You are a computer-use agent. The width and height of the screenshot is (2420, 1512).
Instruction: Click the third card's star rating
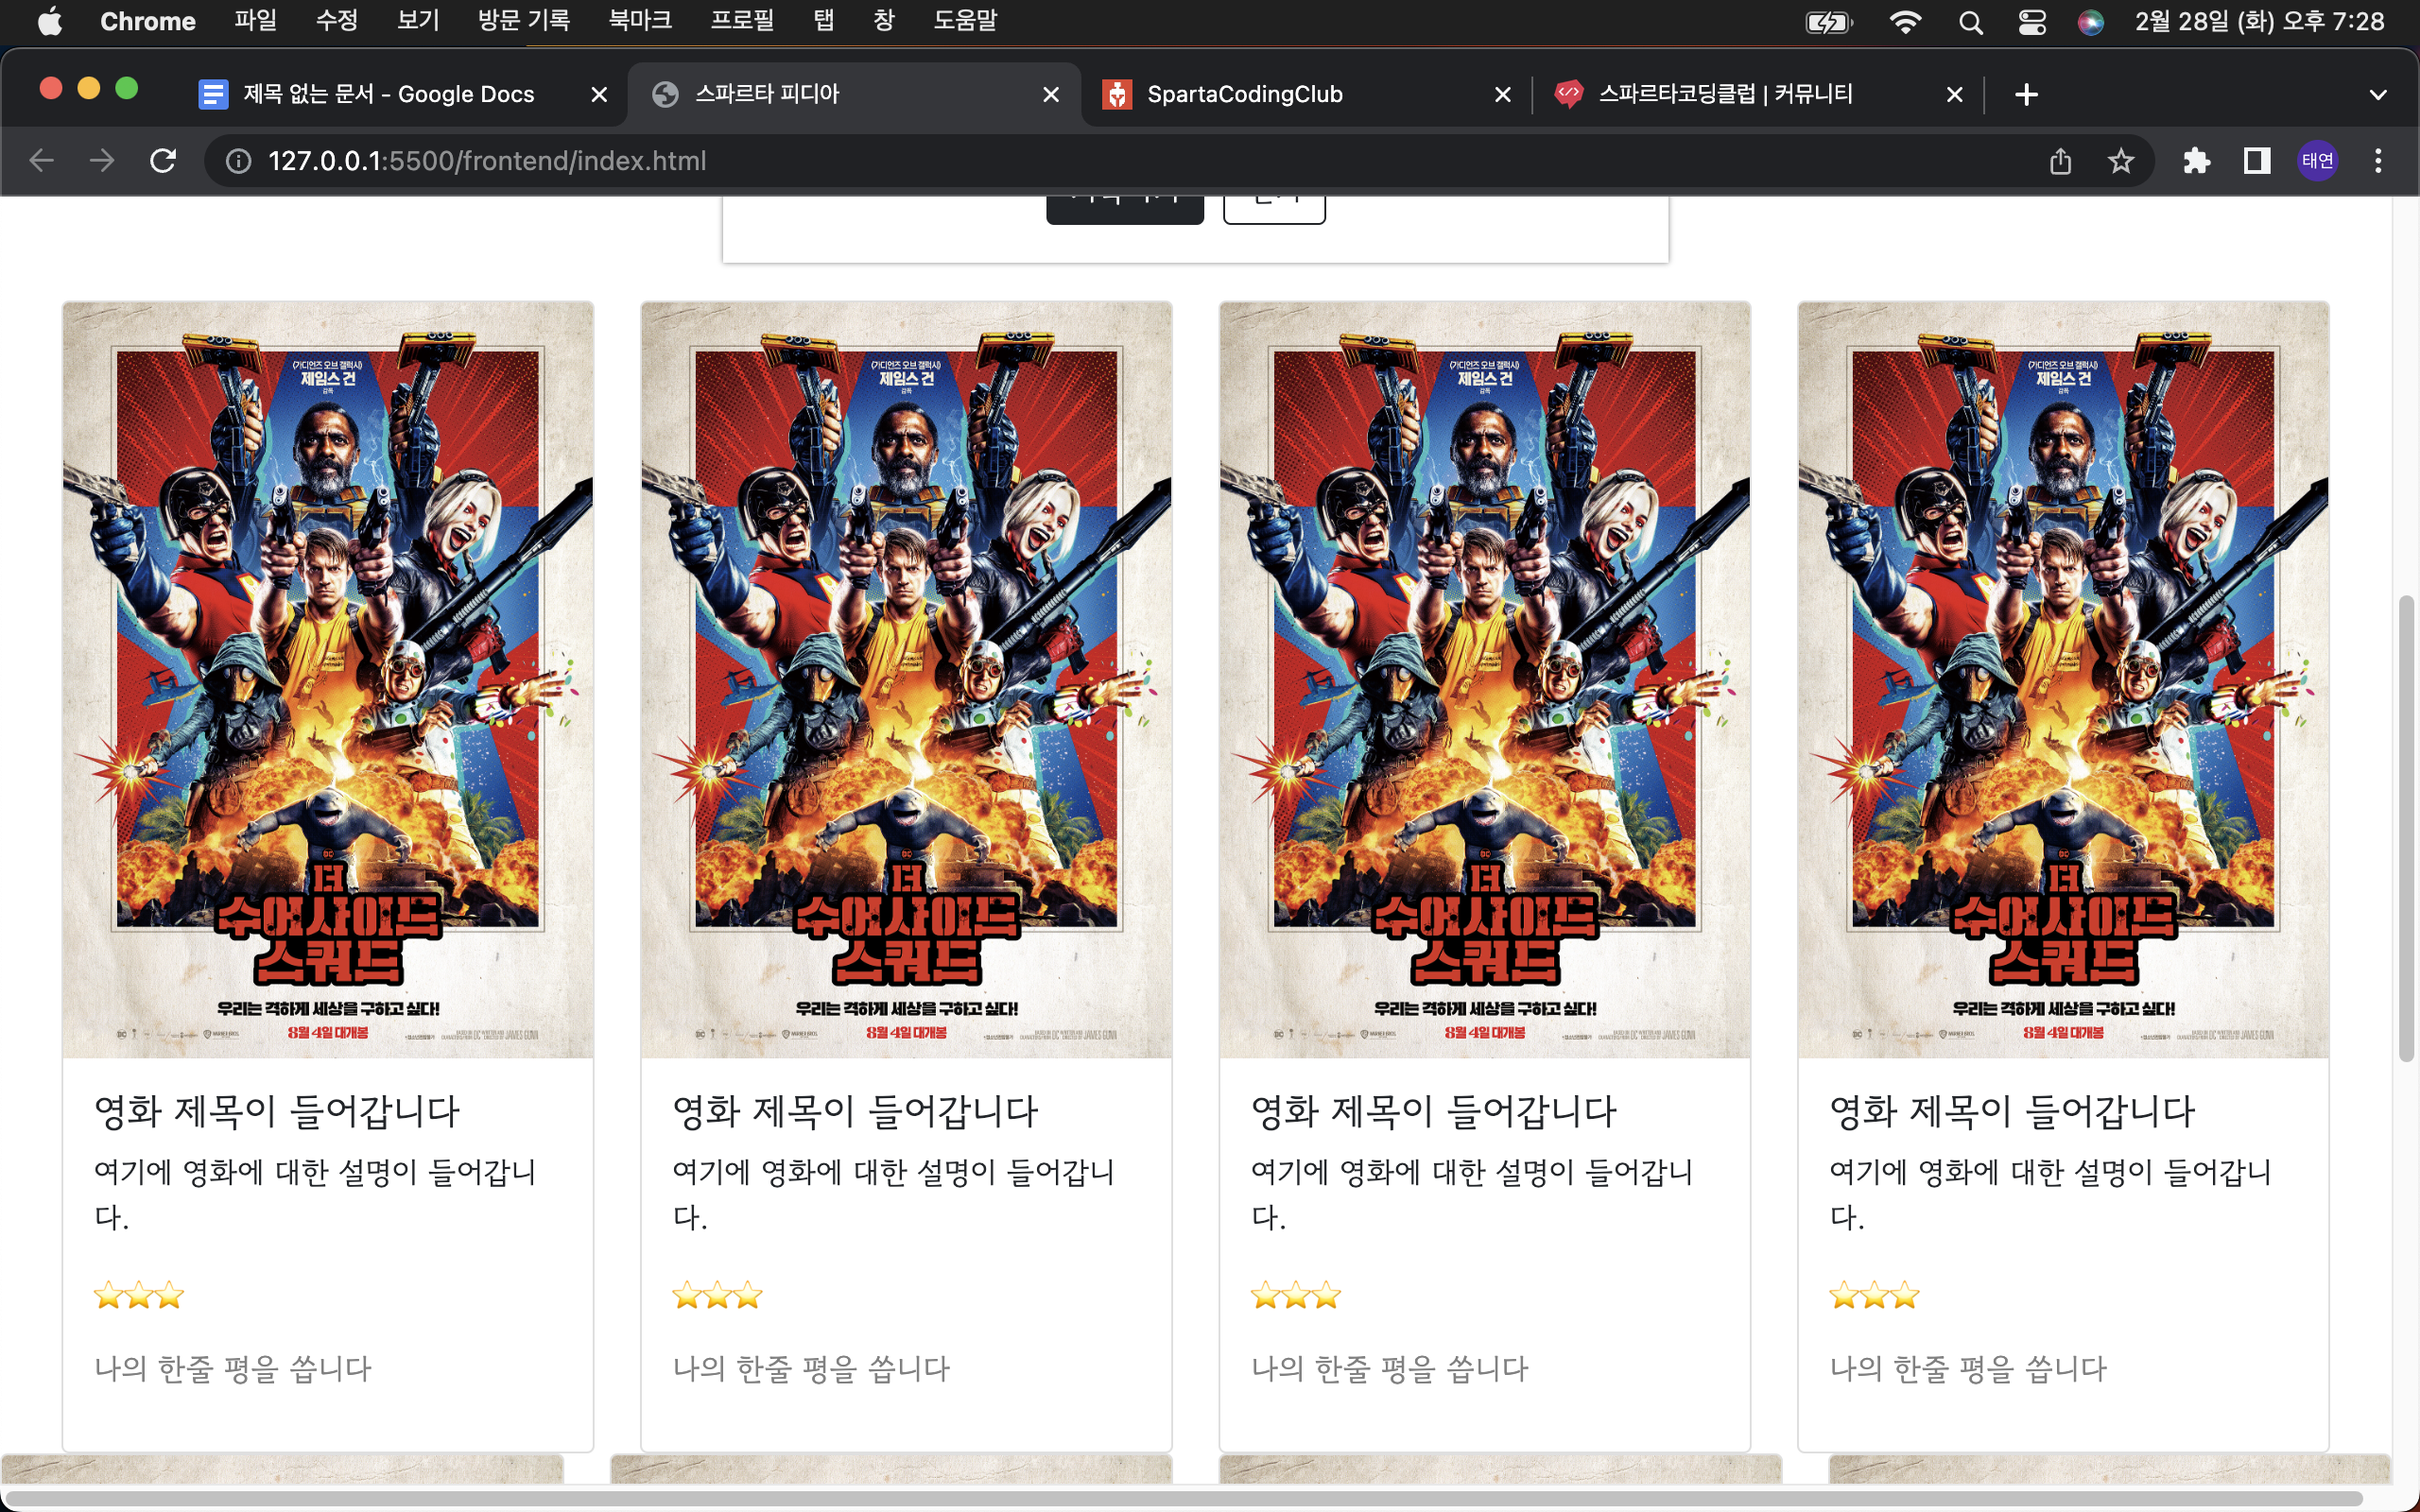pyautogui.click(x=1296, y=1296)
